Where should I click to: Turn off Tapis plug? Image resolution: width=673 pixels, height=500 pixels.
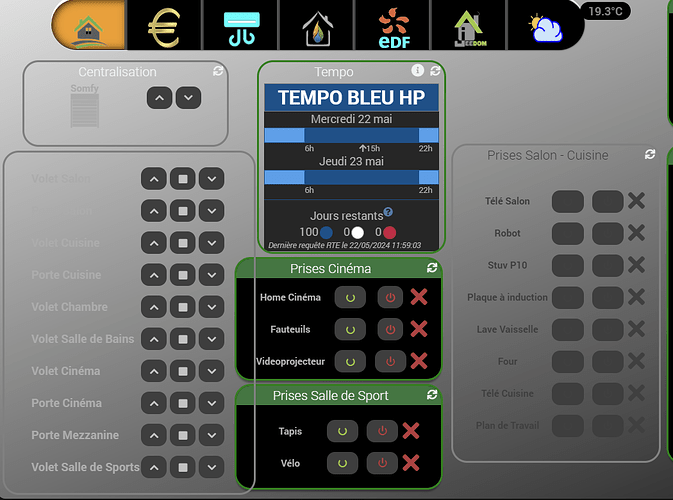click(x=382, y=431)
